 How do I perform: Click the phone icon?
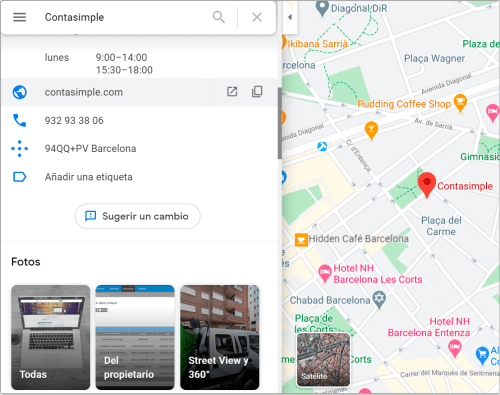tap(20, 120)
